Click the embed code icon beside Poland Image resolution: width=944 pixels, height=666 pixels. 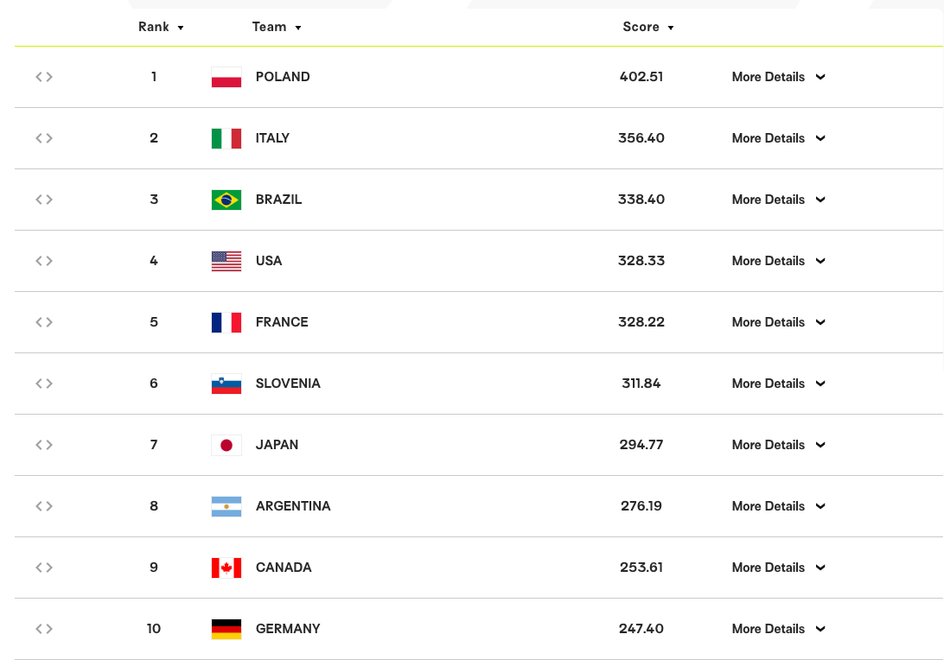44,77
